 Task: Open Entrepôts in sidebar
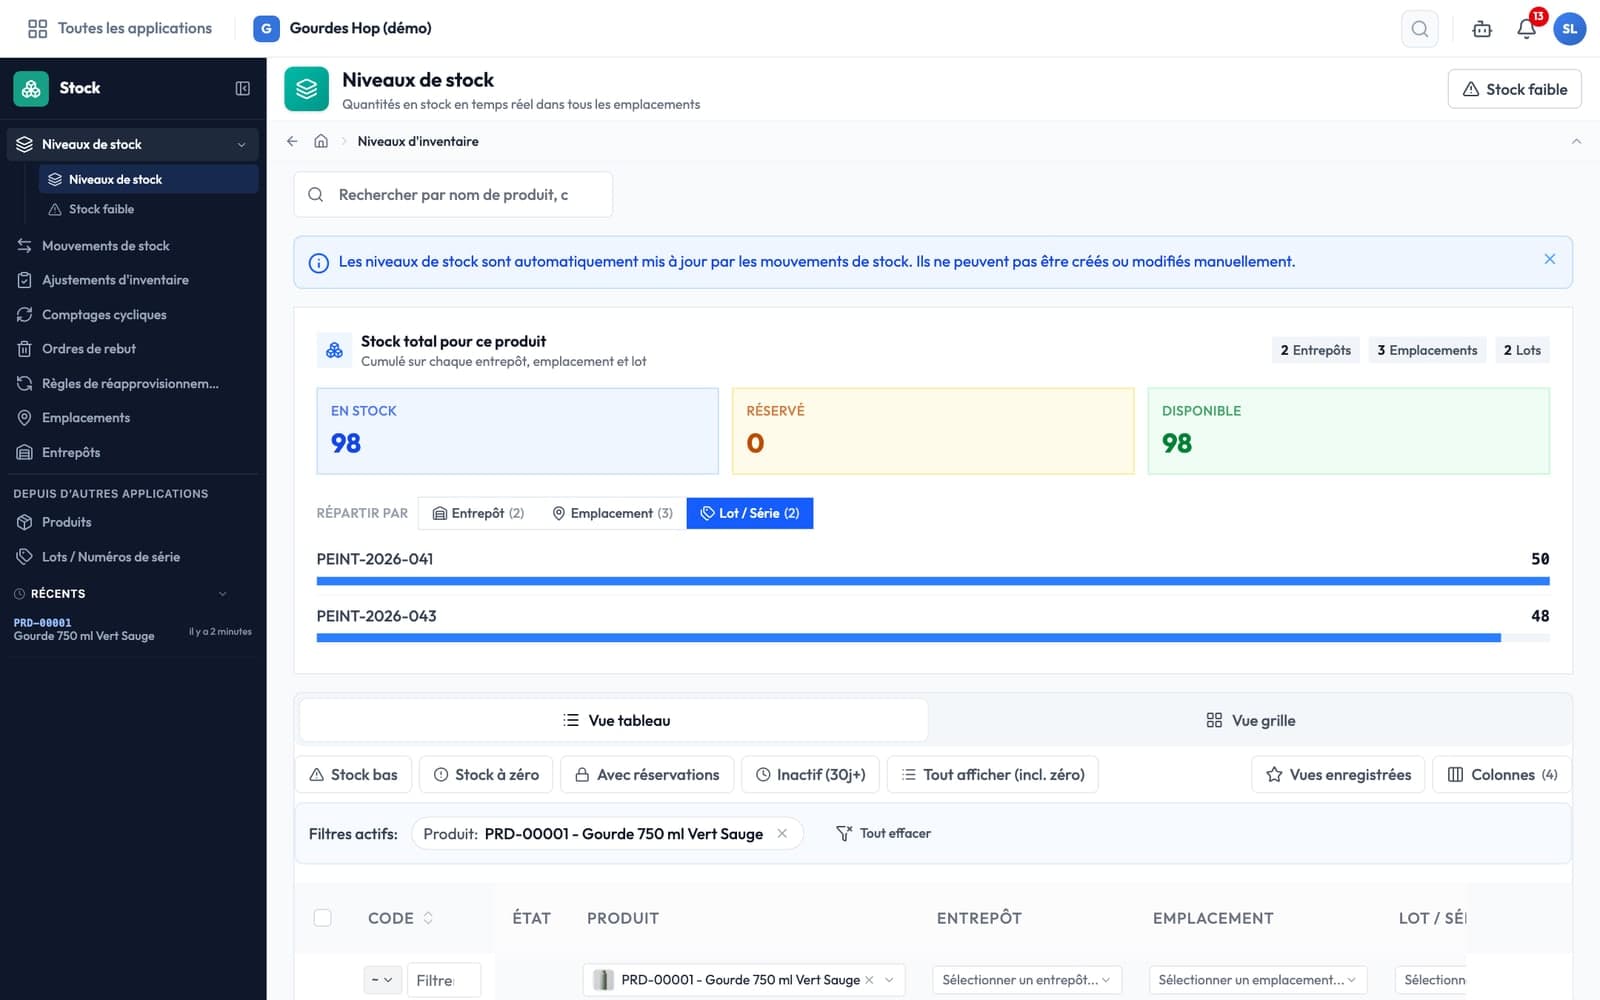[x=132, y=453]
